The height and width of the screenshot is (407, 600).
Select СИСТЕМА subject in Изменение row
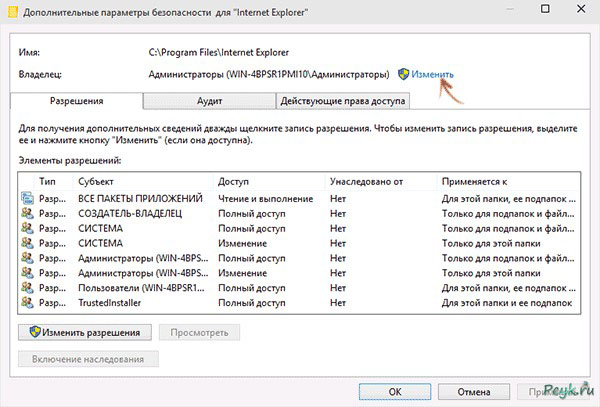(x=100, y=243)
